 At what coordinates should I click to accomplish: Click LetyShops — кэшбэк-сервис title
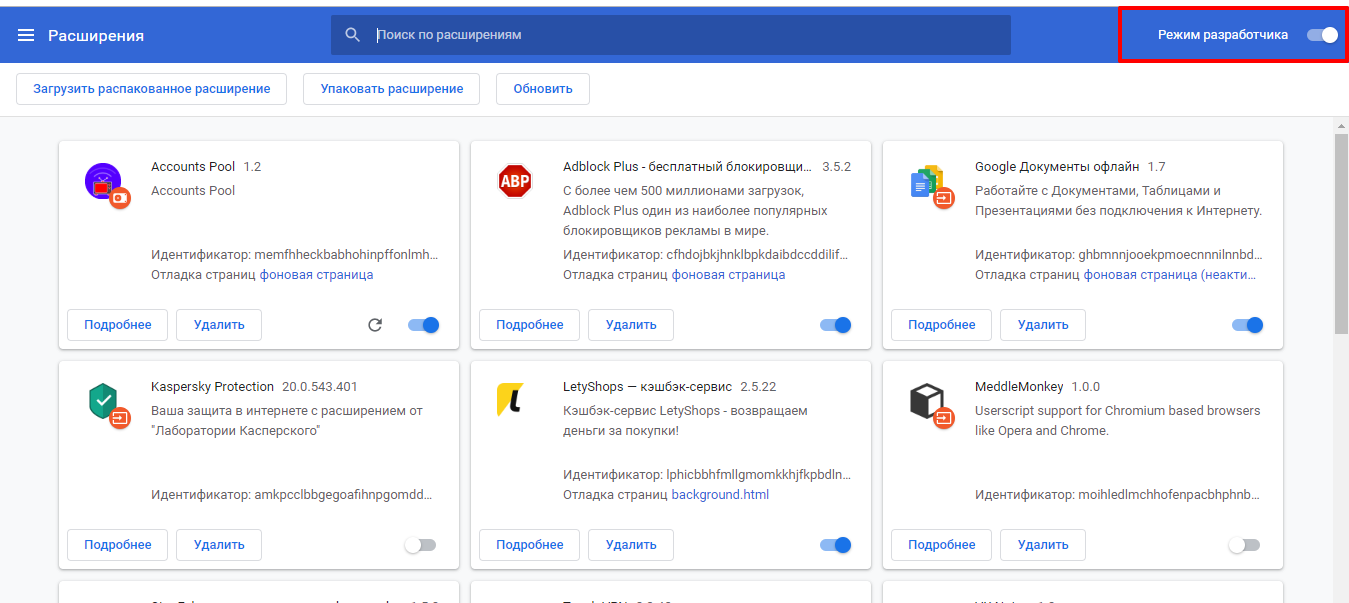(x=647, y=386)
